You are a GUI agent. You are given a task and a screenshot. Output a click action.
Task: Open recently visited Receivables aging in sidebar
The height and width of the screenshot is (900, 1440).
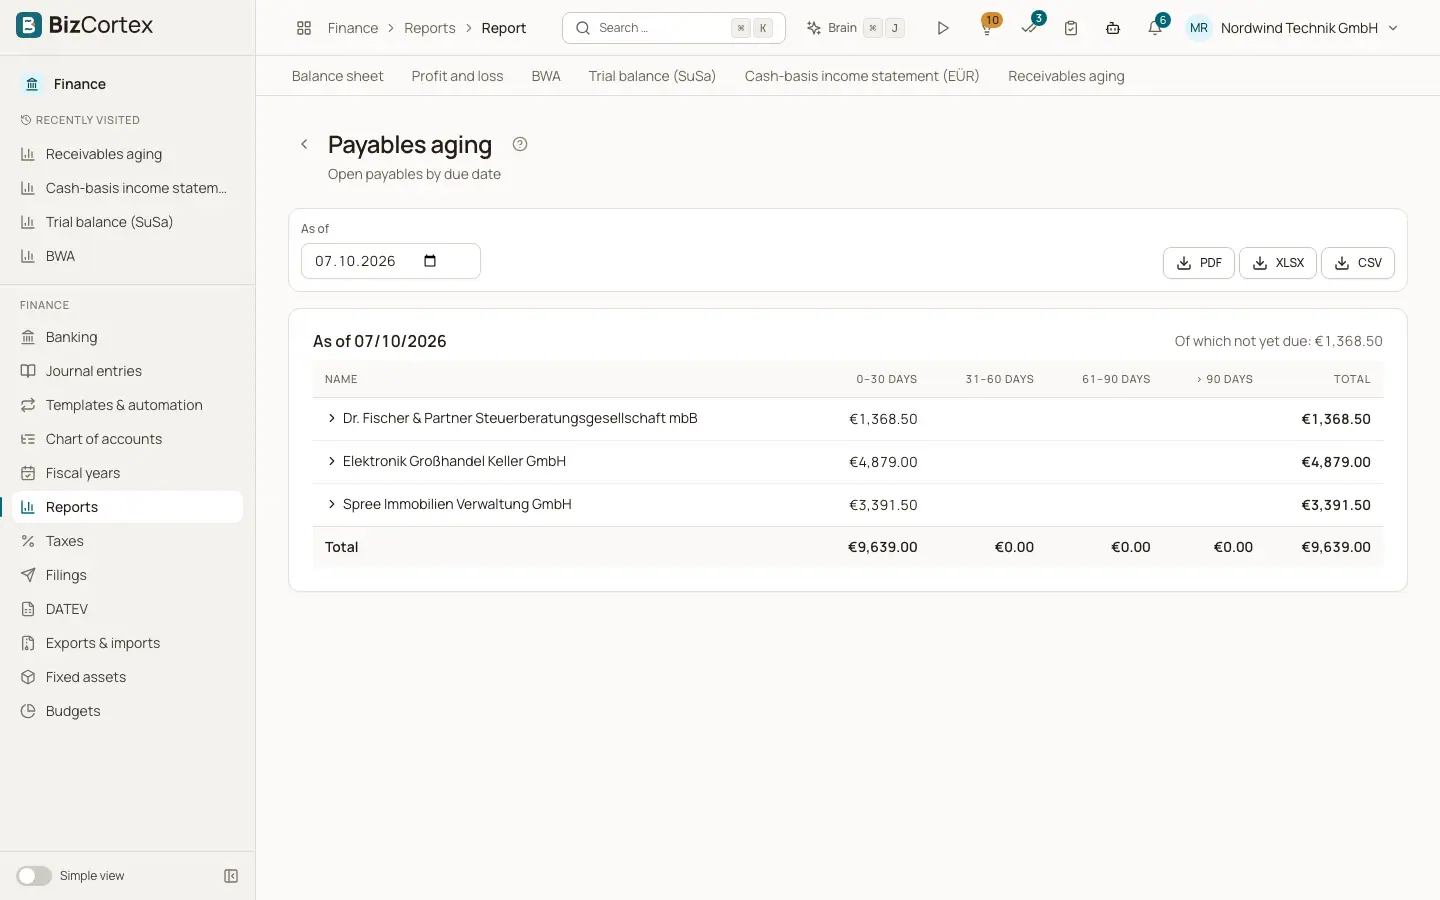tap(128, 154)
